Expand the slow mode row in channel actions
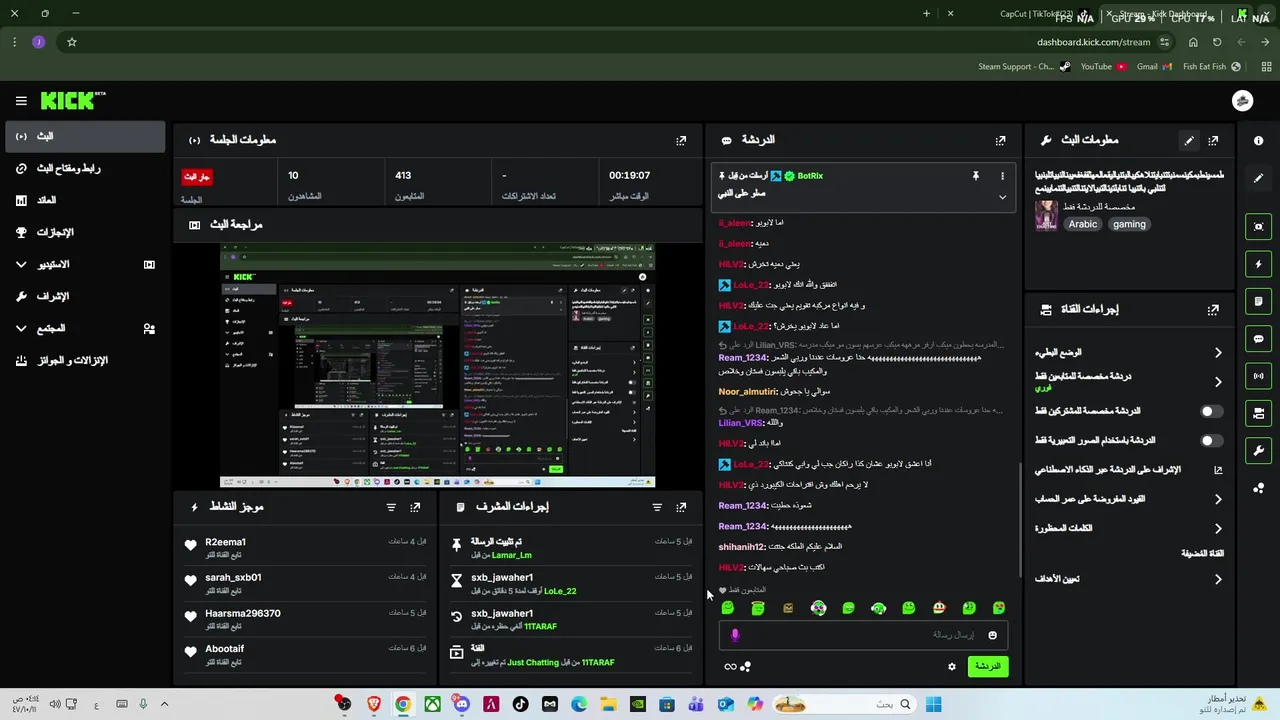This screenshot has width=1280, height=720. pos(1128,352)
